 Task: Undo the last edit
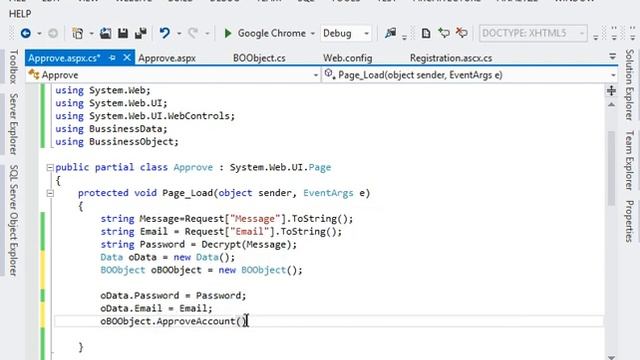(x=164, y=33)
